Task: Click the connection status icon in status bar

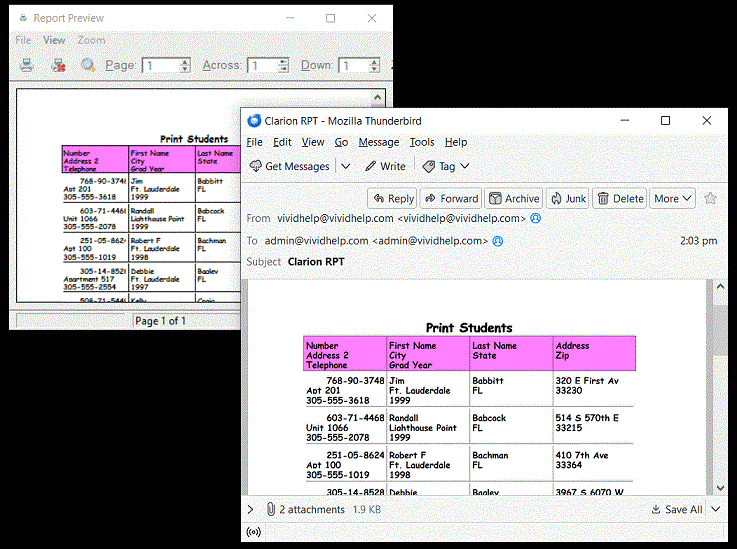Action: 254,532
